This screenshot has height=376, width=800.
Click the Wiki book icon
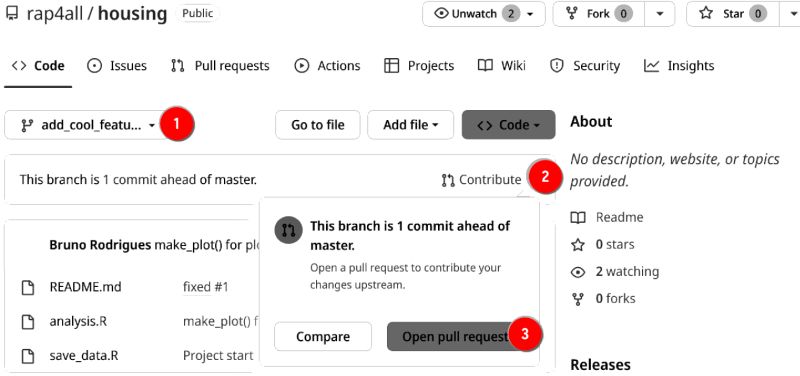[x=485, y=66]
